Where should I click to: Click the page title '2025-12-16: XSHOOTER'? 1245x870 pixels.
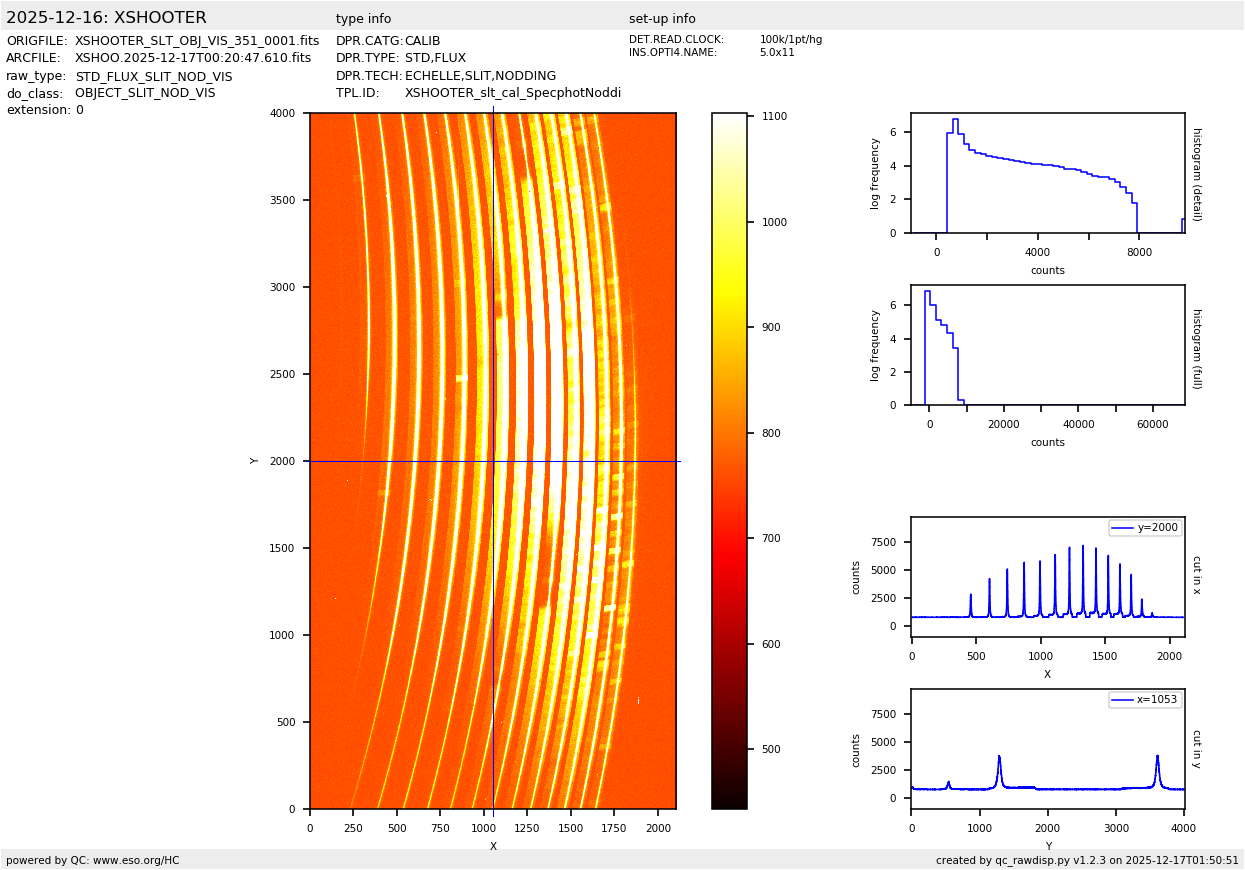coord(106,18)
